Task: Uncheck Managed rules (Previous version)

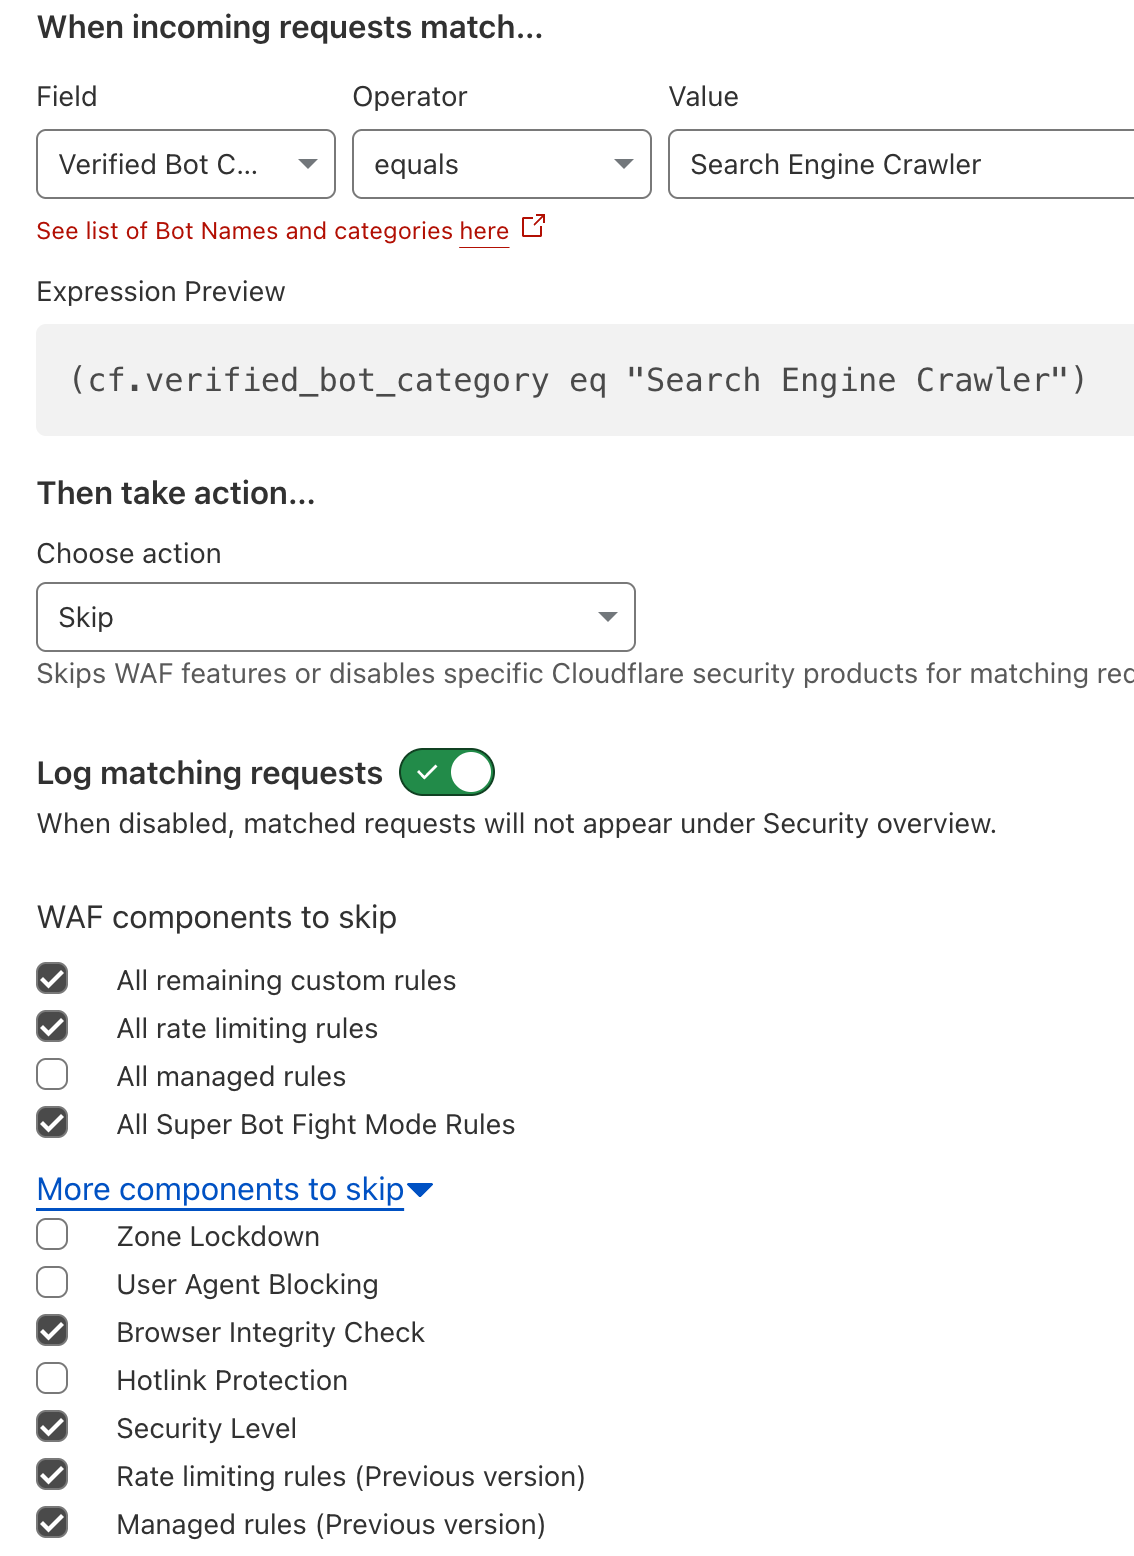Action: pyautogui.click(x=52, y=1523)
